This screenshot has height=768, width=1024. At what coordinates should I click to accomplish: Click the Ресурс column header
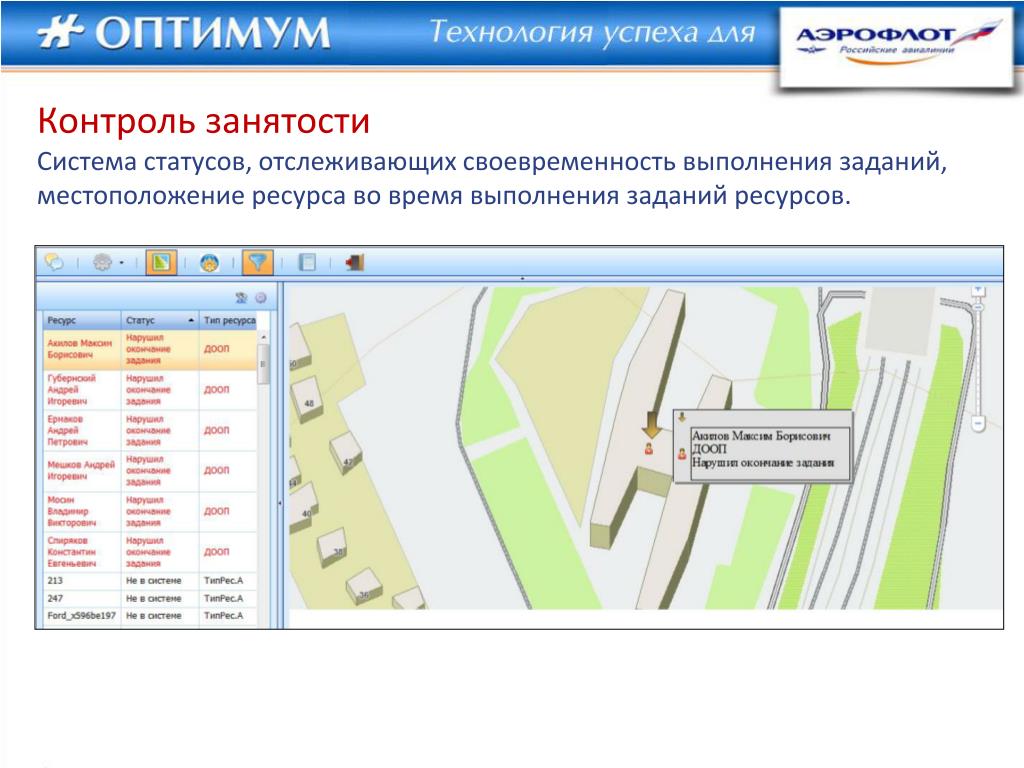point(80,320)
